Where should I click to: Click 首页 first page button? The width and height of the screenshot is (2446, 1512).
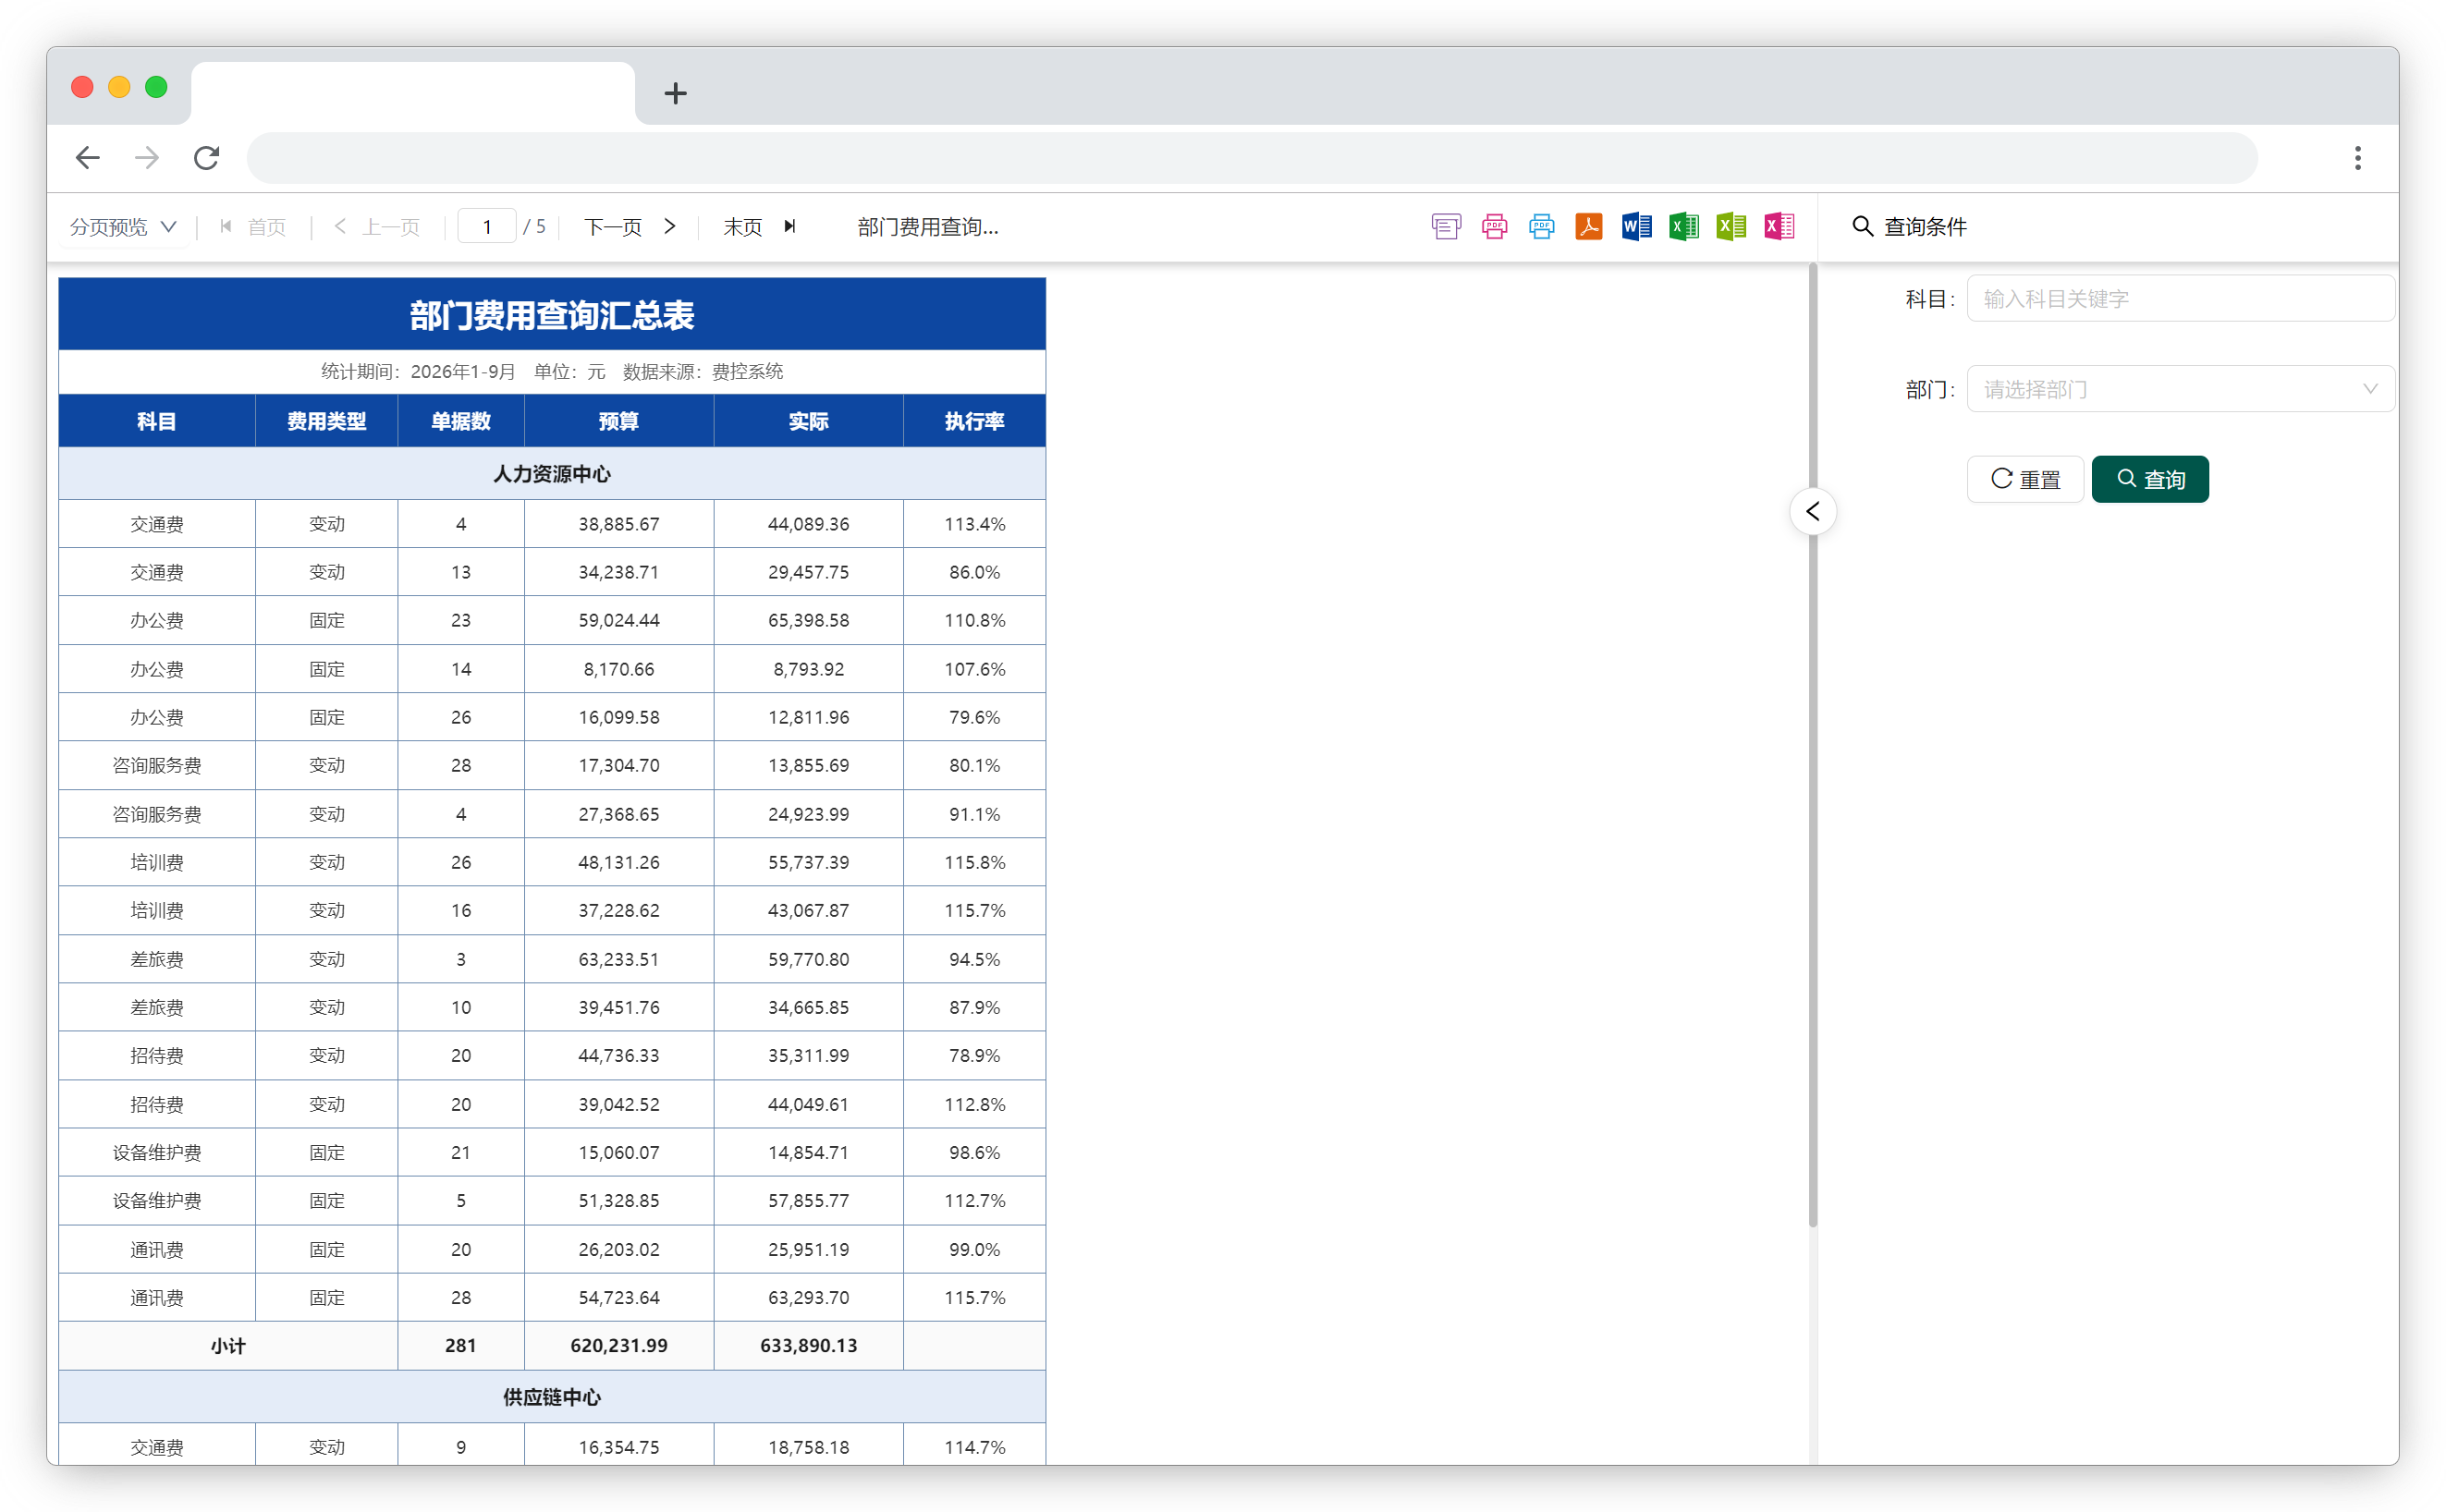point(253,227)
